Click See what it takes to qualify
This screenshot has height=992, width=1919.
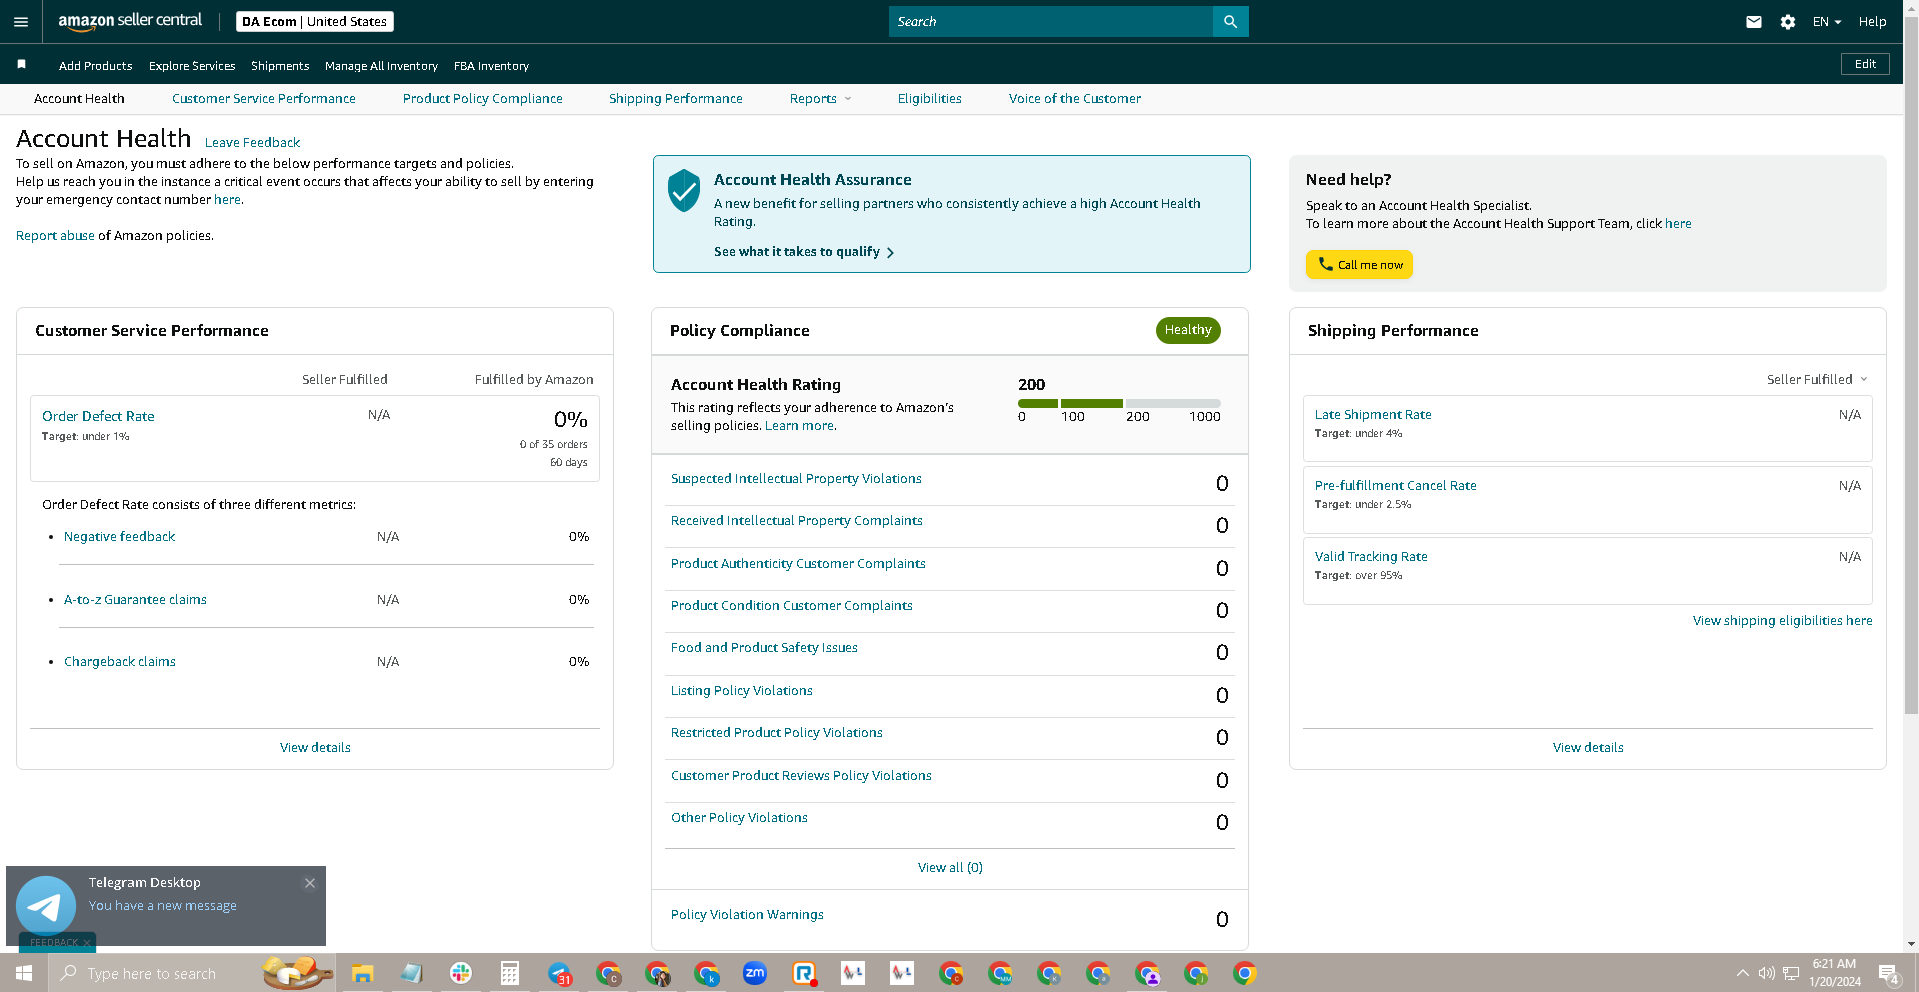[804, 251]
